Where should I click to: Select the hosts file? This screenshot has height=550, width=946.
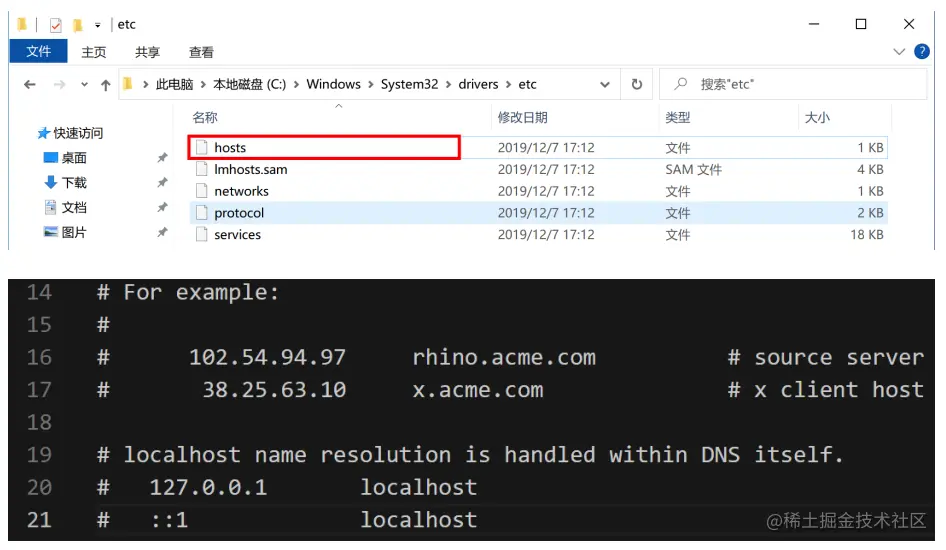[538, 148]
